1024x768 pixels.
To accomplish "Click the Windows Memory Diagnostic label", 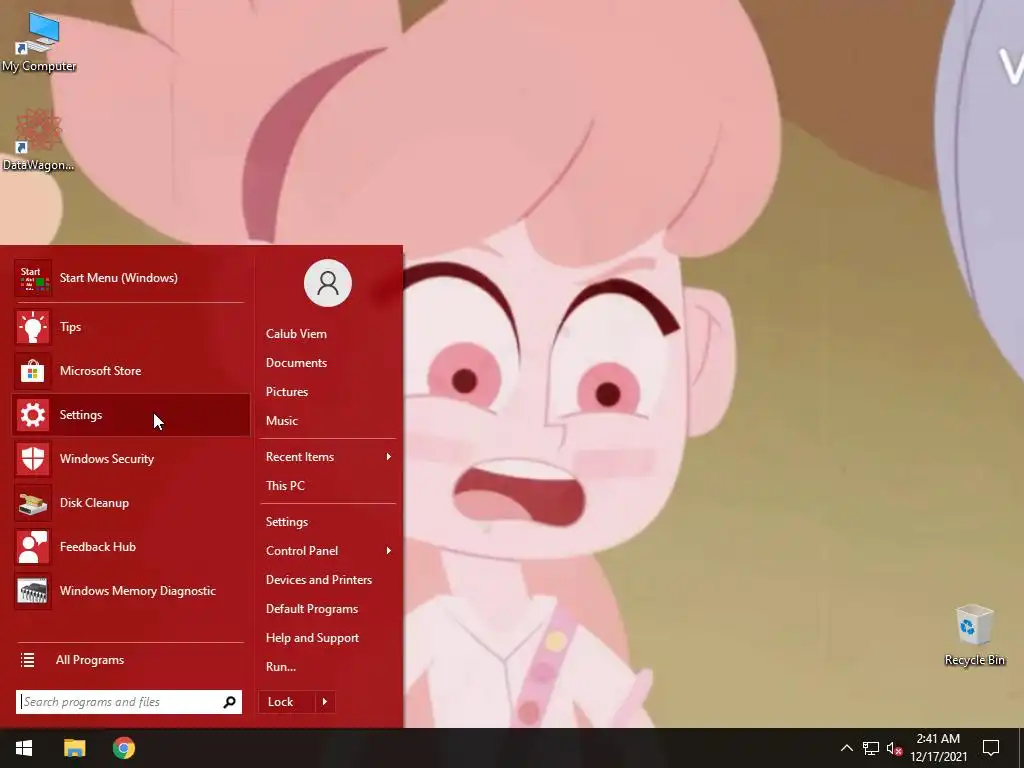I will 138,591.
